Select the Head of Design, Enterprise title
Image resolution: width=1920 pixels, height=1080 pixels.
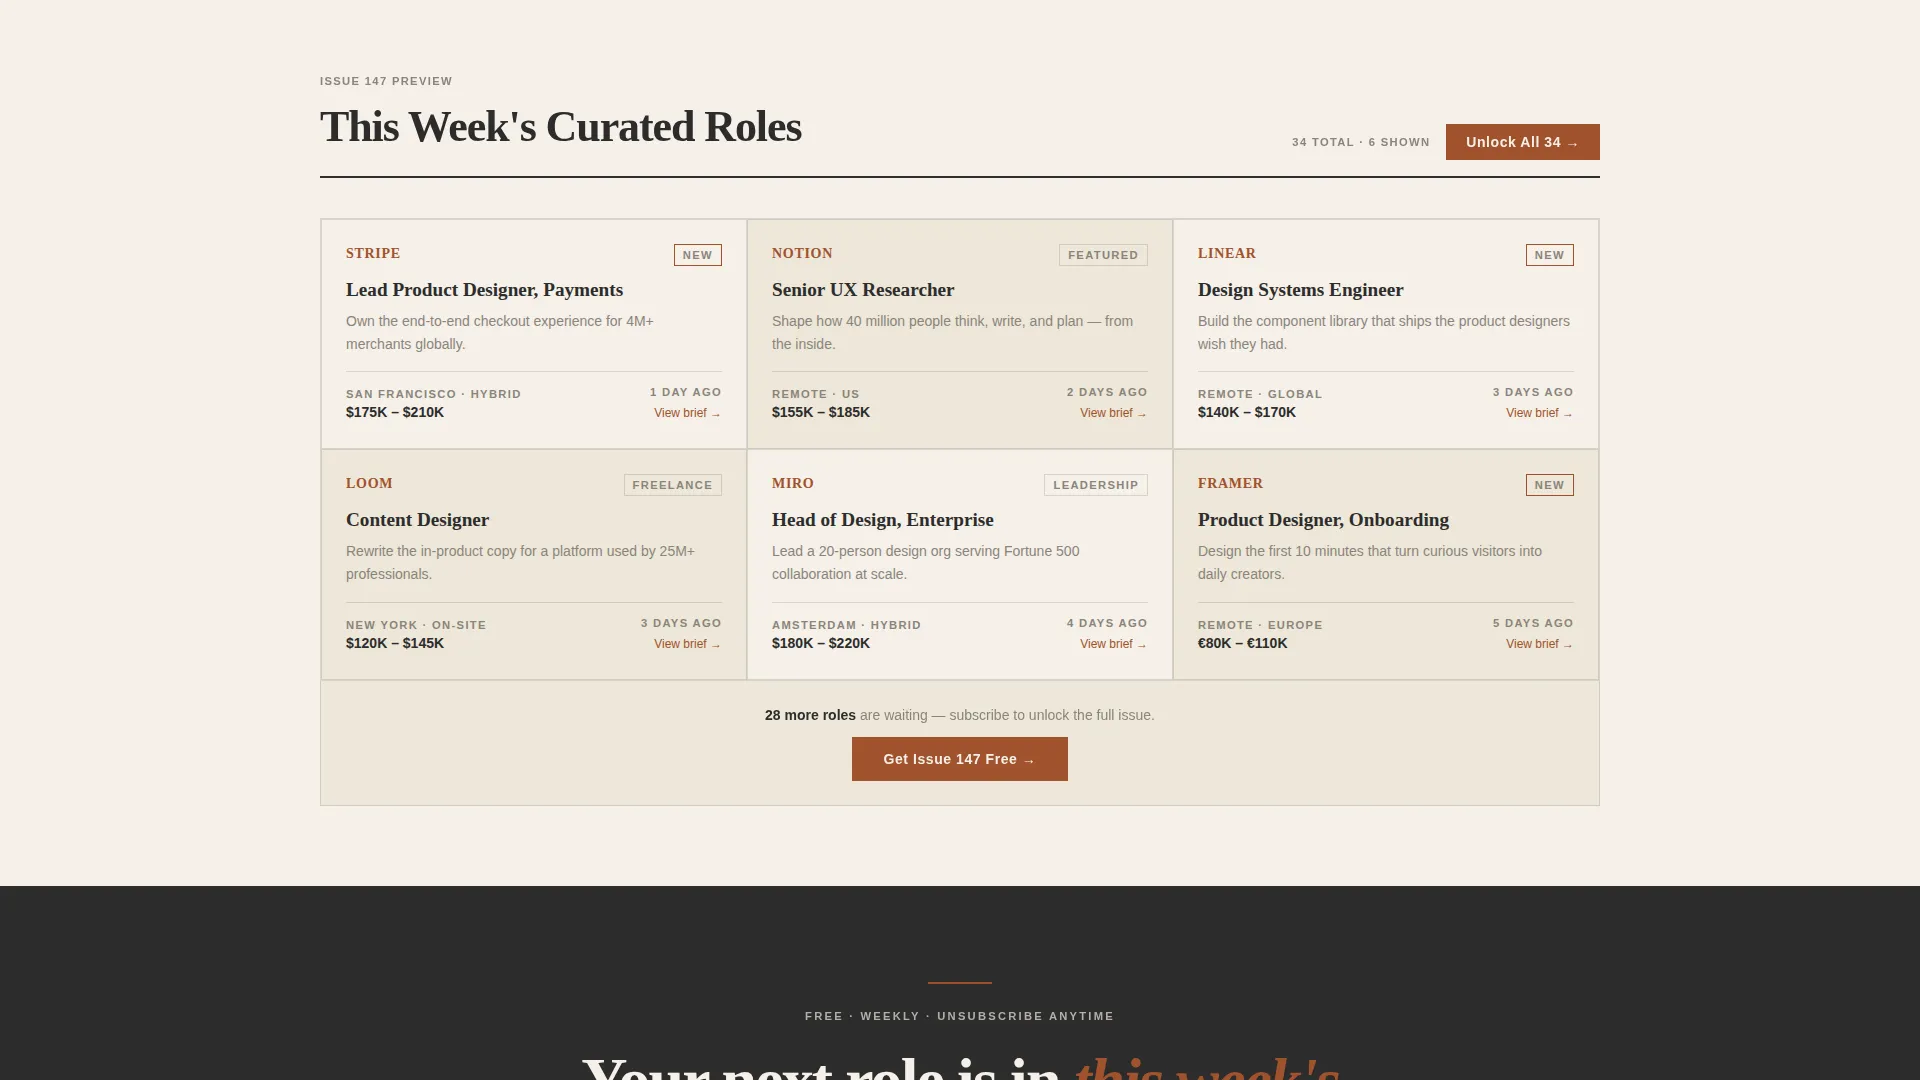882,520
